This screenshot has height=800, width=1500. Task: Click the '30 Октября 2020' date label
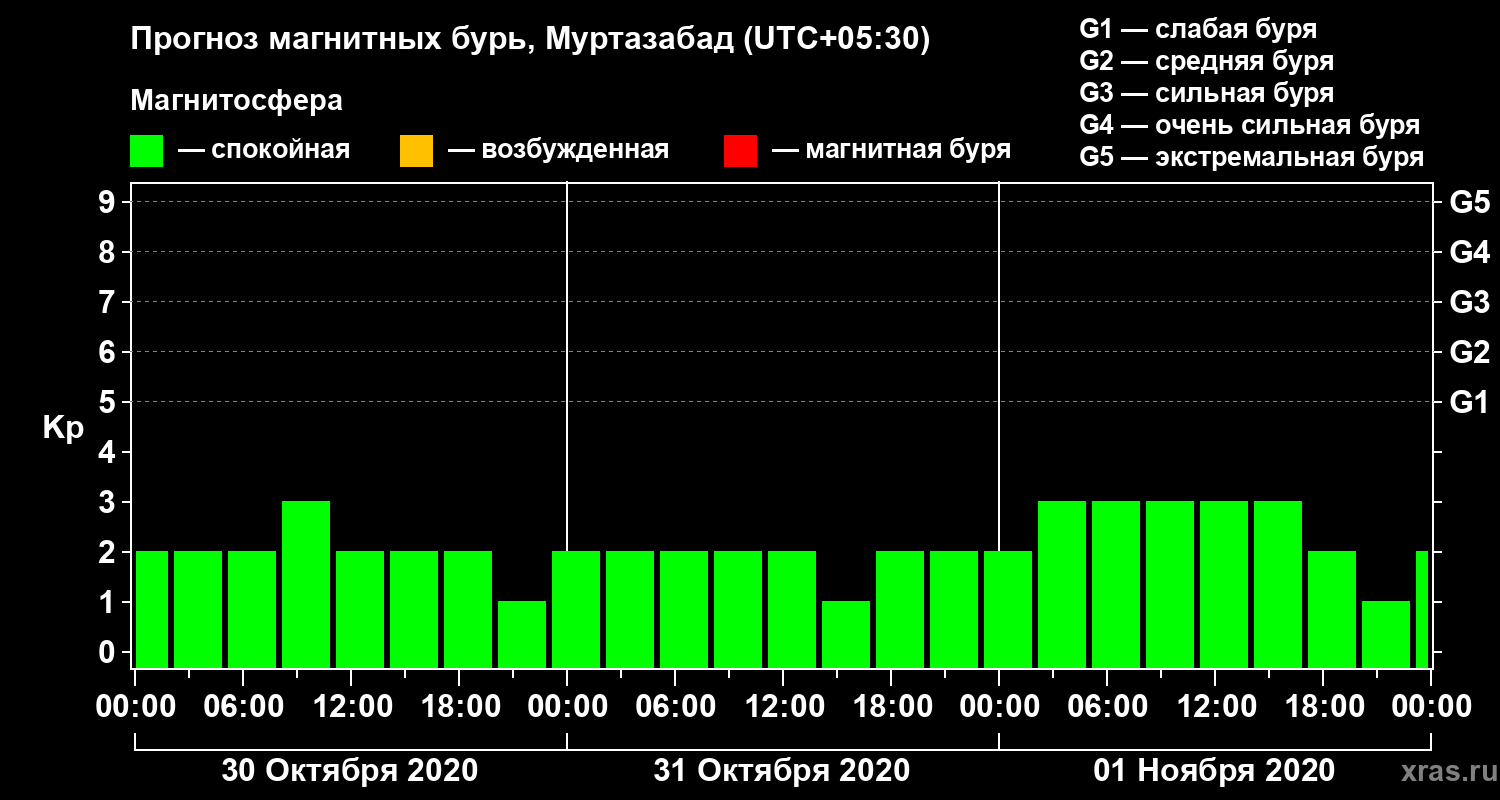(350, 771)
